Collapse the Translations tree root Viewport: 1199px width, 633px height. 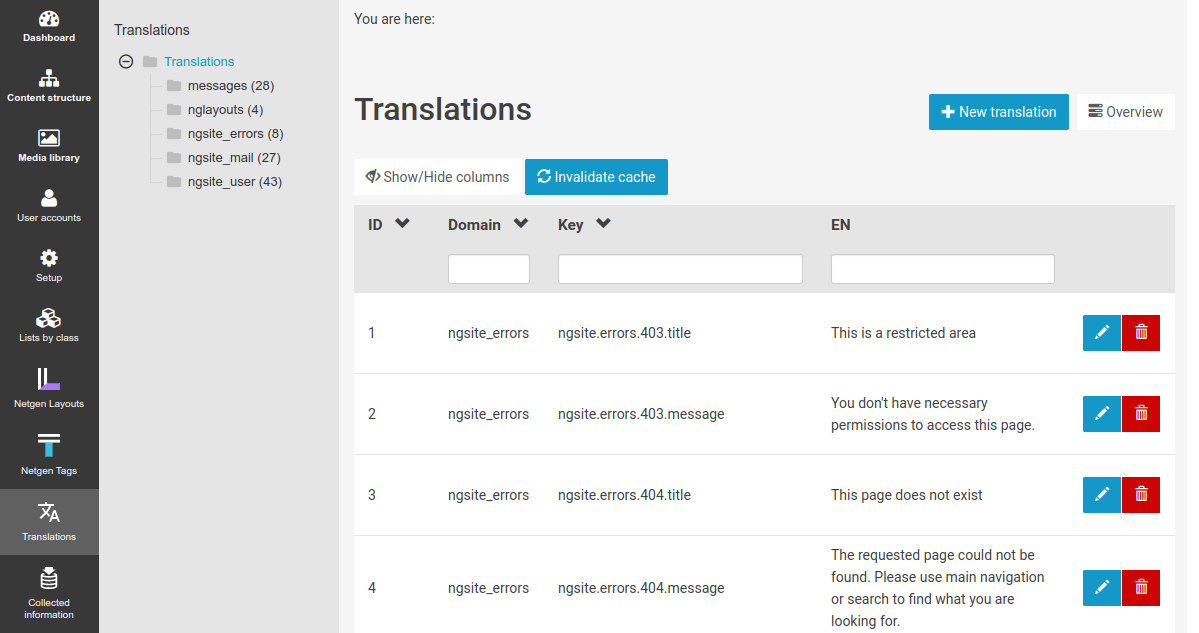point(126,62)
